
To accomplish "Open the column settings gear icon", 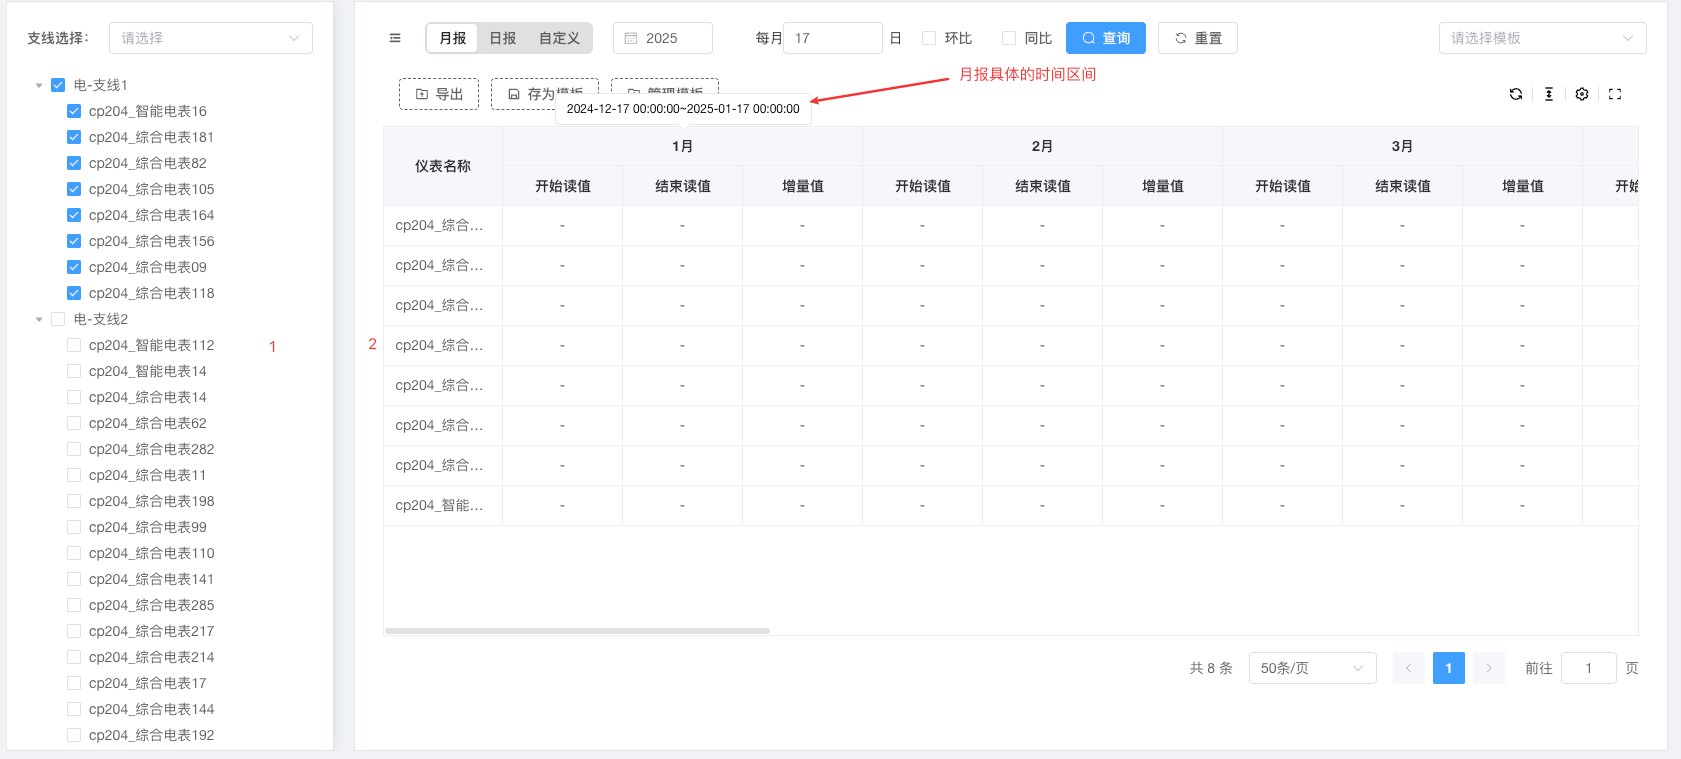I will pos(1582,94).
